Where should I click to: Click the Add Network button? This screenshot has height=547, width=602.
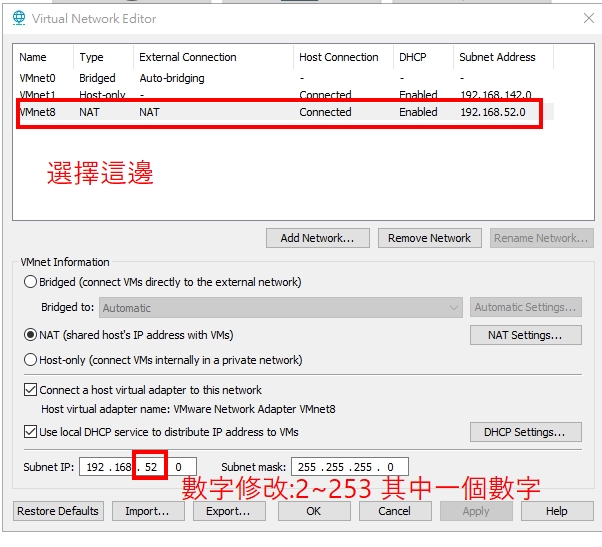pos(317,238)
